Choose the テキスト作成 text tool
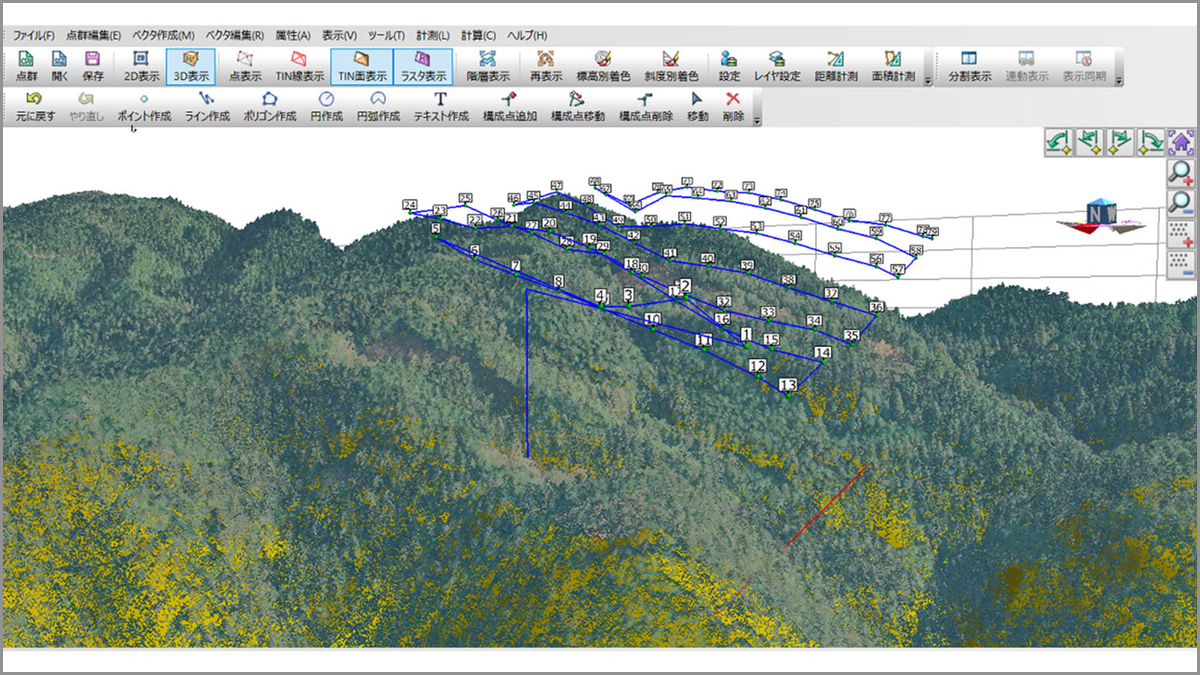1200x675 pixels. (441, 106)
